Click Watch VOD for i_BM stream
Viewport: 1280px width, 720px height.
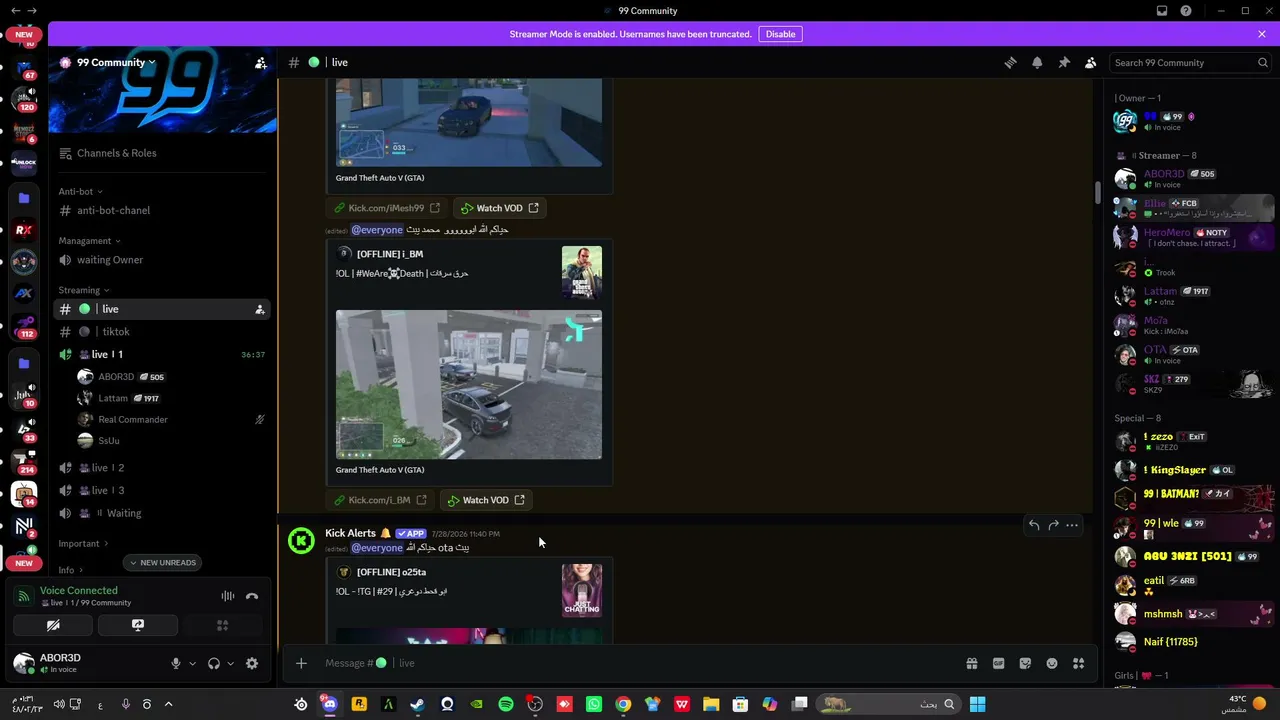tap(486, 500)
